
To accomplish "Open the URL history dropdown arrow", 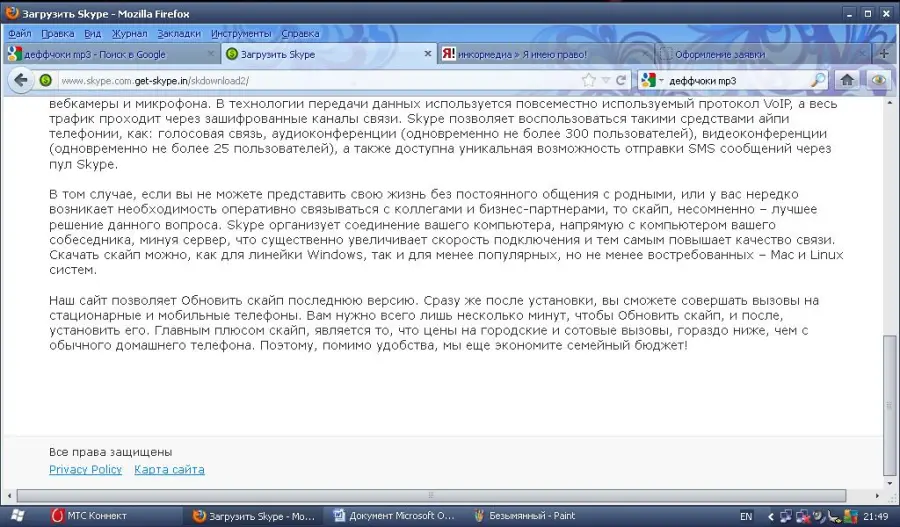I will pyautogui.click(x=605, y=80).
